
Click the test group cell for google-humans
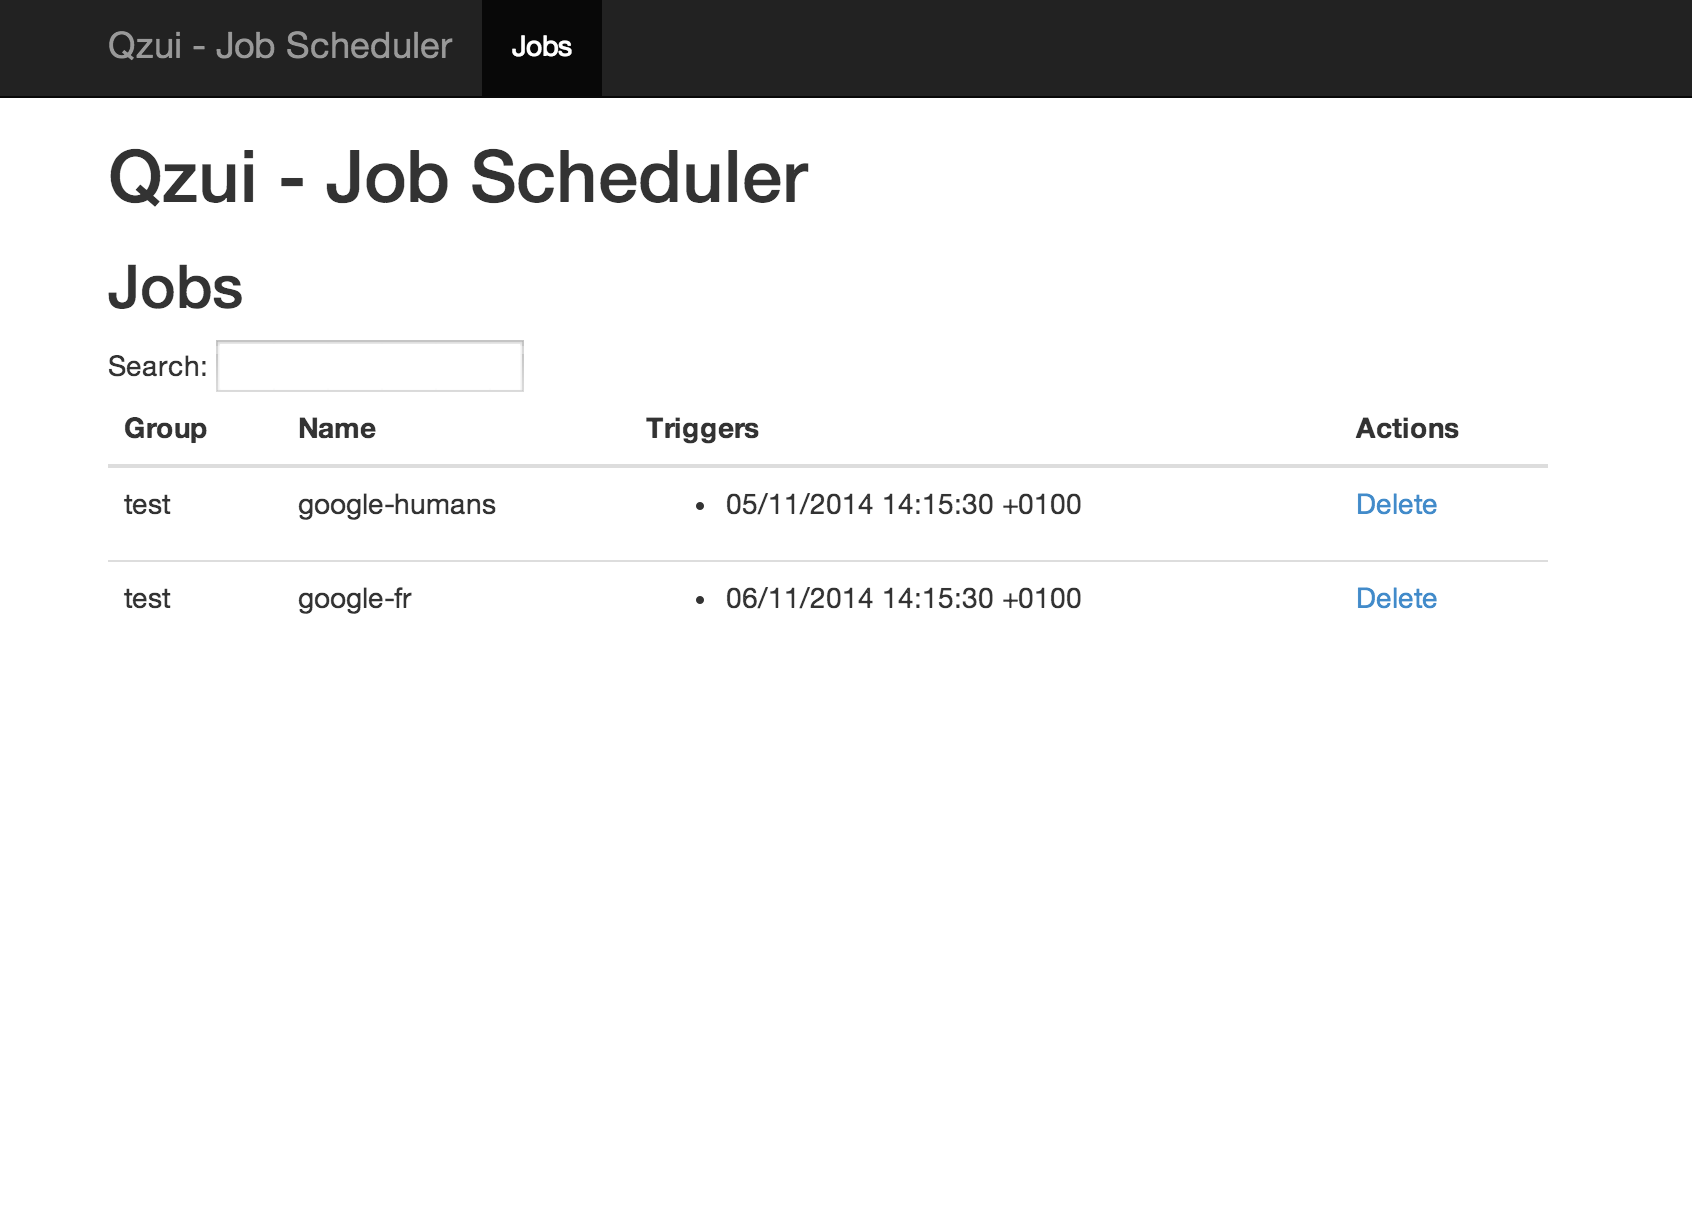point(147,504)
